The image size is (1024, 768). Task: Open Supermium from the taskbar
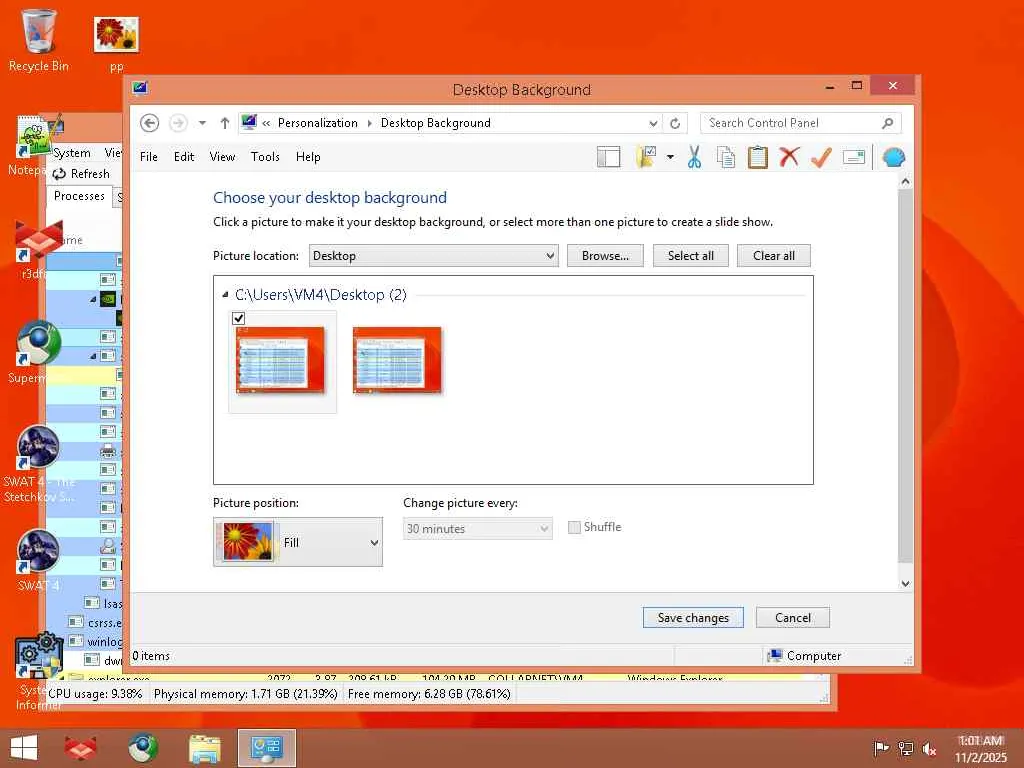point(143,748)
